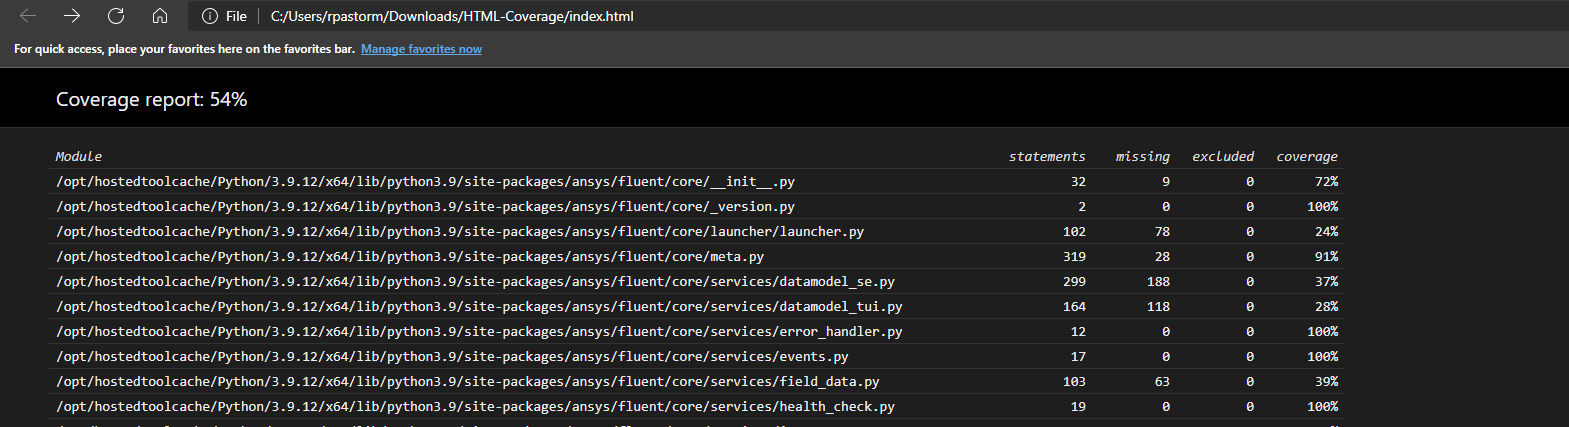The width and height of the screenshot is (1569, 427).
Task: Select the 28% coverage value for datamodel_tui.py
Action: [1326, 306]
